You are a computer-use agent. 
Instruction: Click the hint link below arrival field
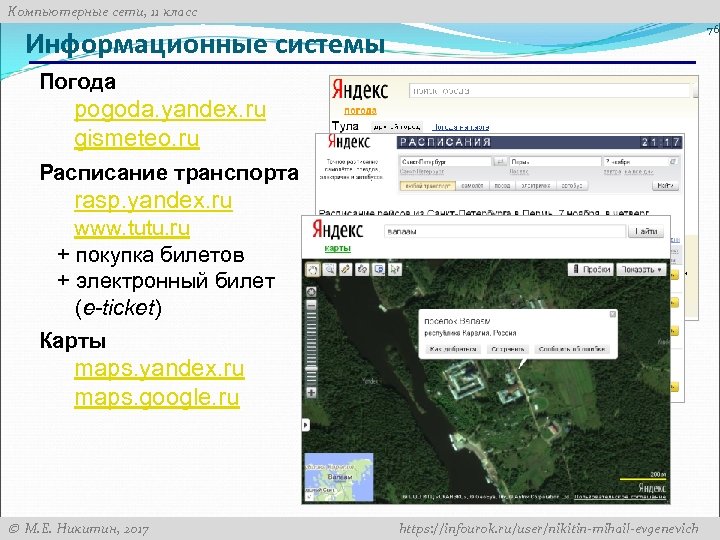click(x=519, y=172)
